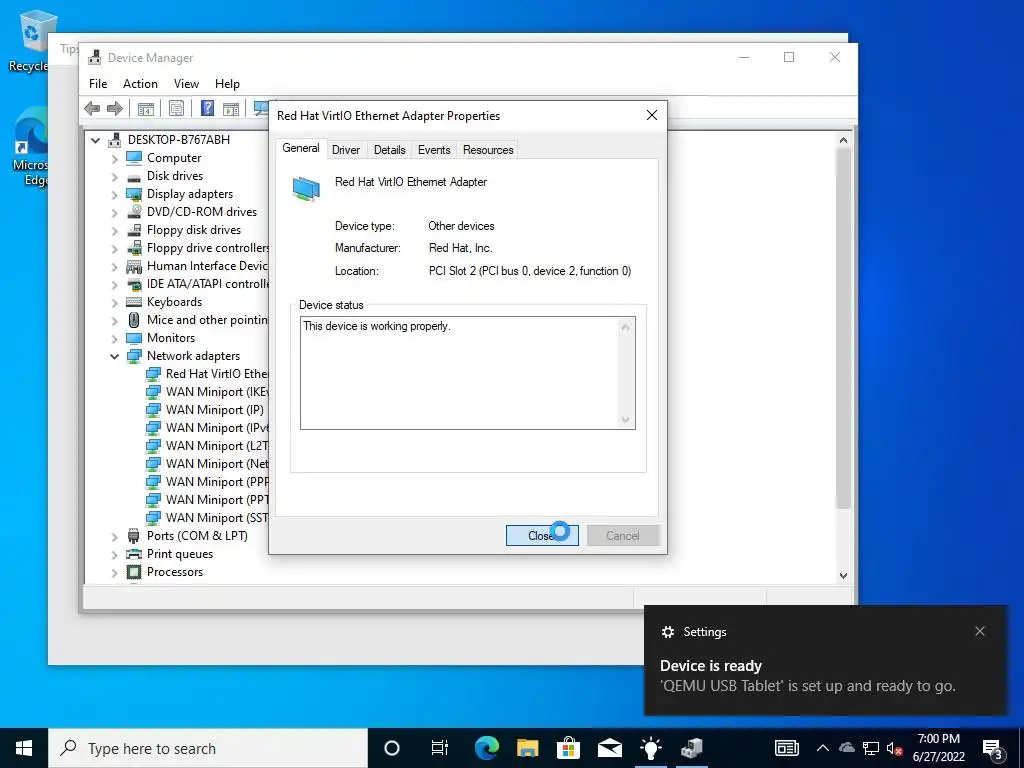Dismiss the Settings notification toast
1024x768 pixels.
[980, 631]
